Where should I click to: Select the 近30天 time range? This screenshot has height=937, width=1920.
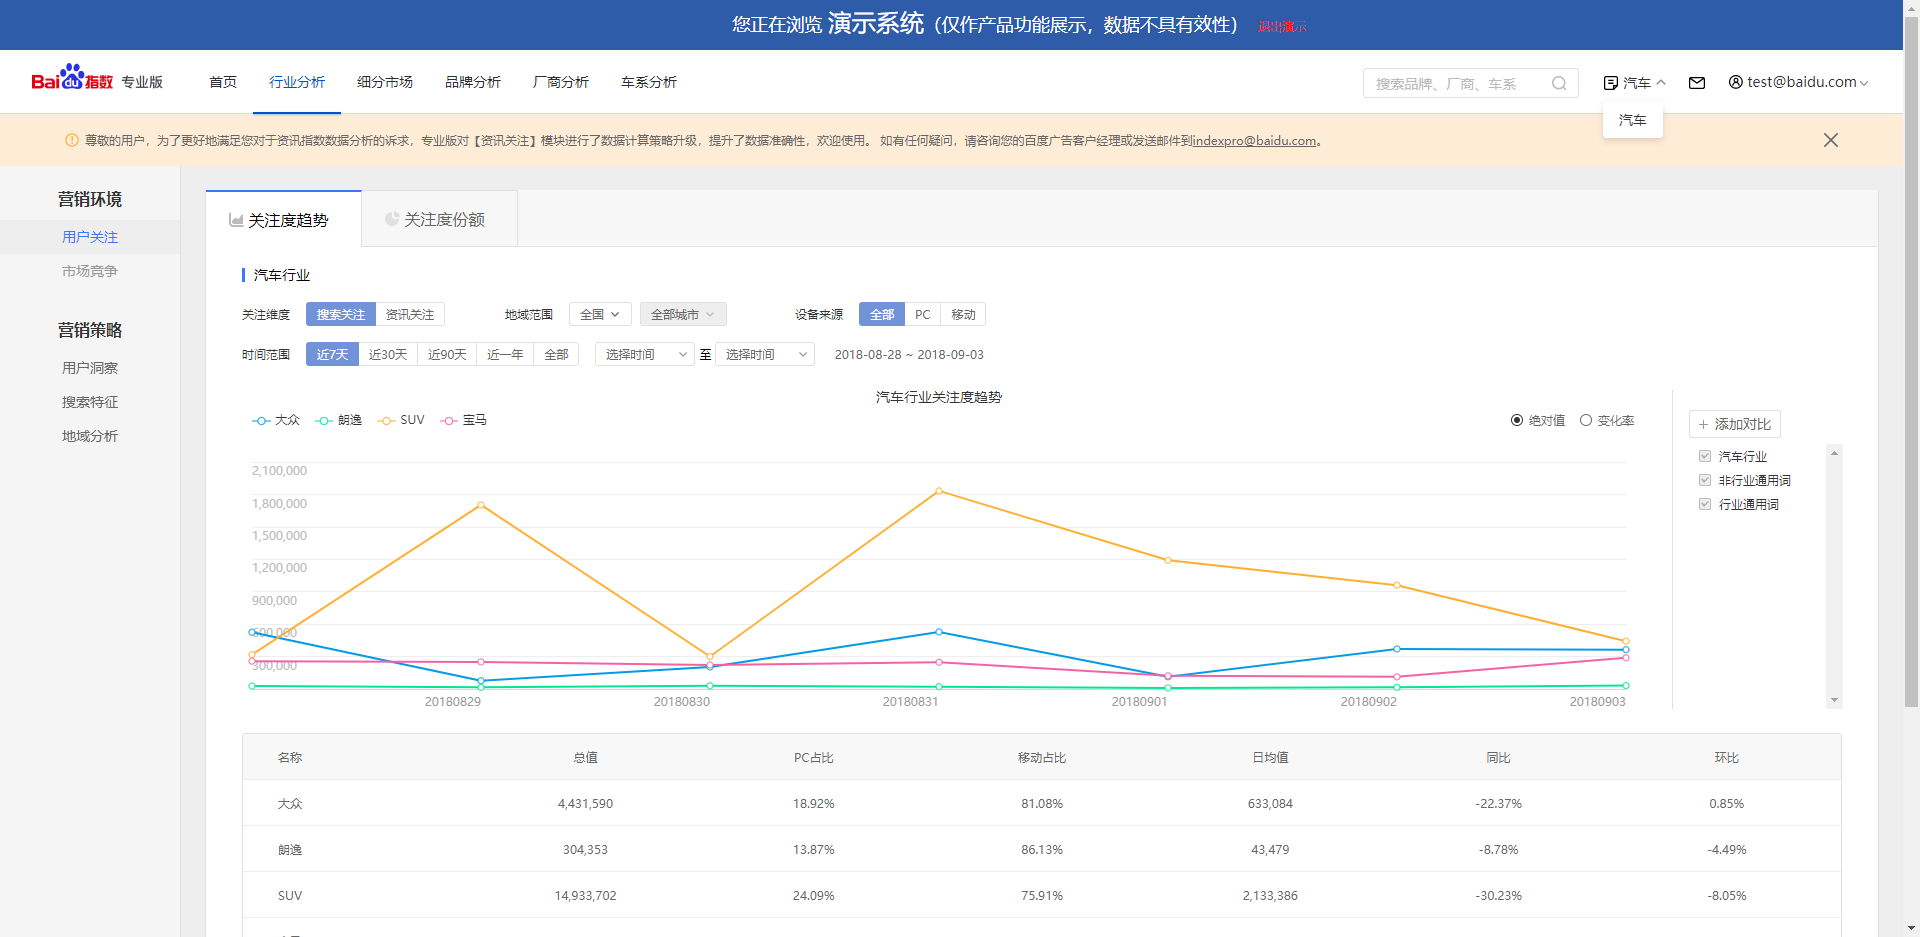[388, 354]
